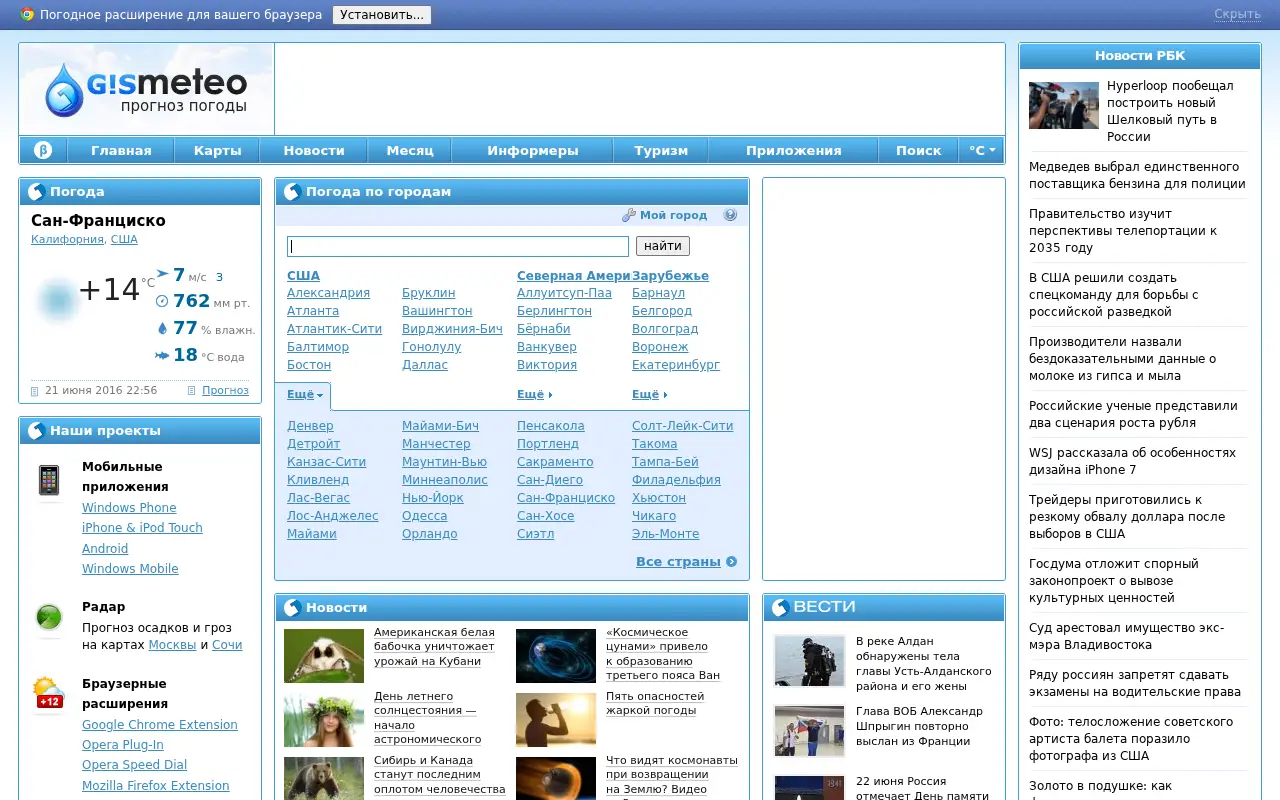Open the °C temperature units dropdown

[x=981, y=151]
